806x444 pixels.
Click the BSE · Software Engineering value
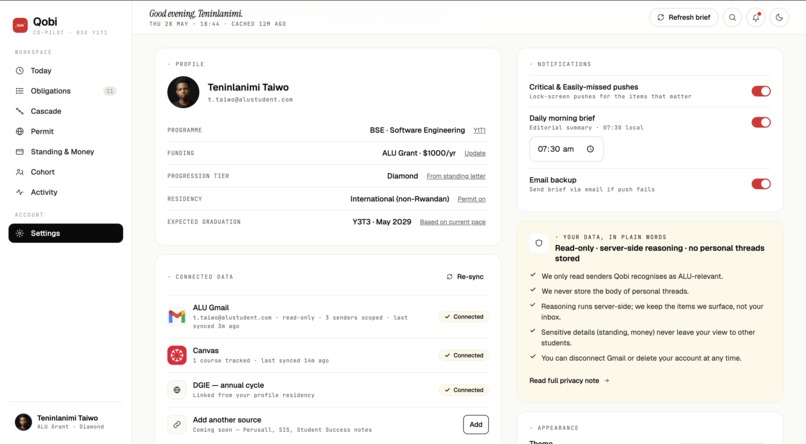tap(417, 130)
